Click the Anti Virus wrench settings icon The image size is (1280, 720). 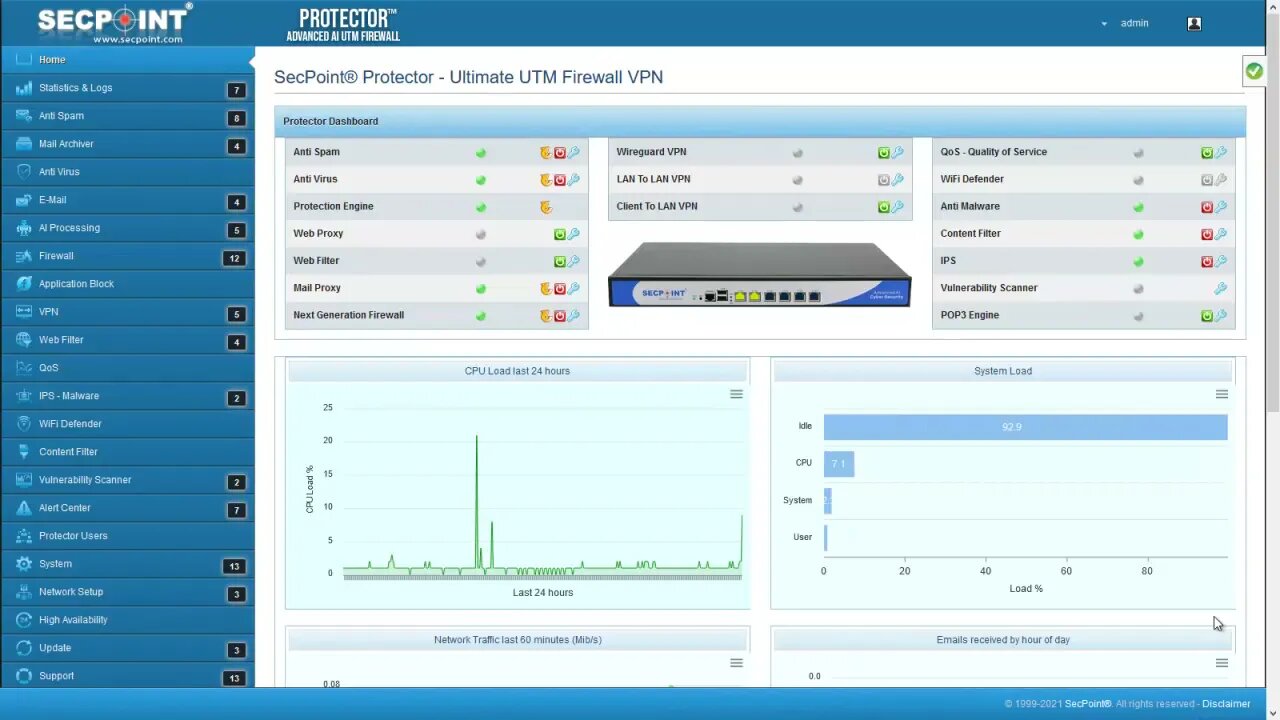[573, 180]
